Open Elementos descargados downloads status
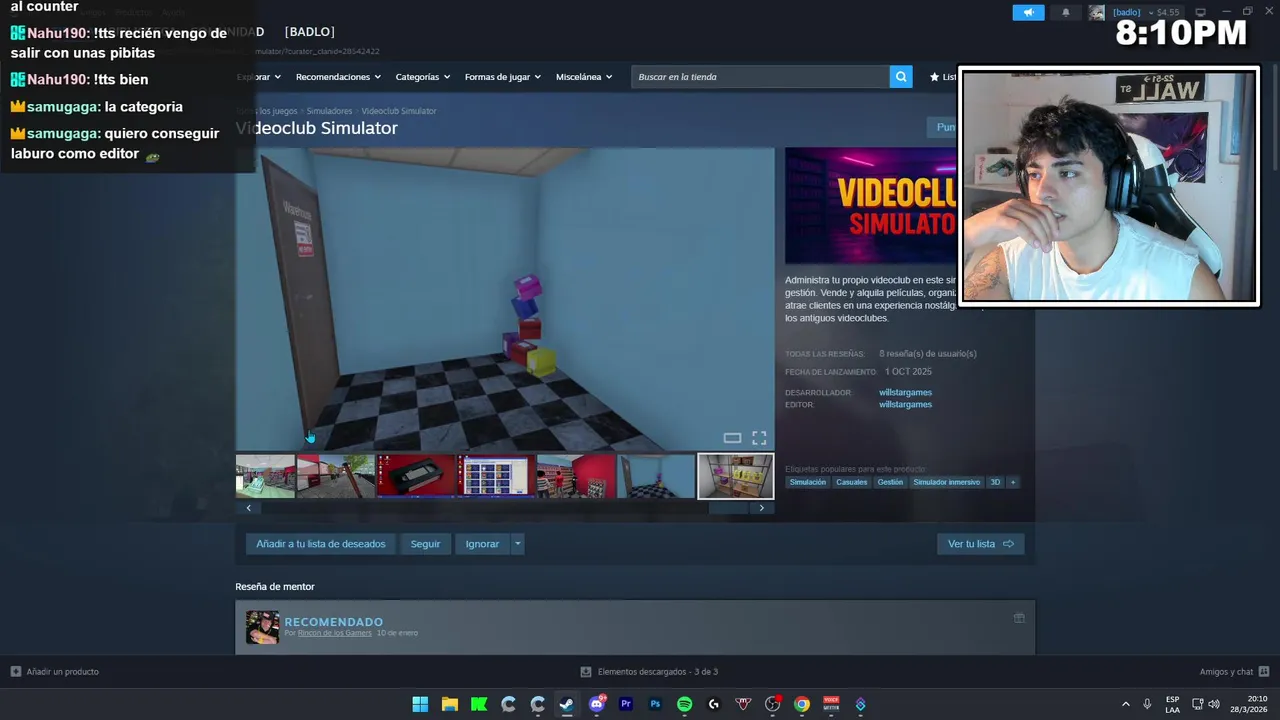Image resolution: width=1280 pixels, height=720 pixels. 650,672
